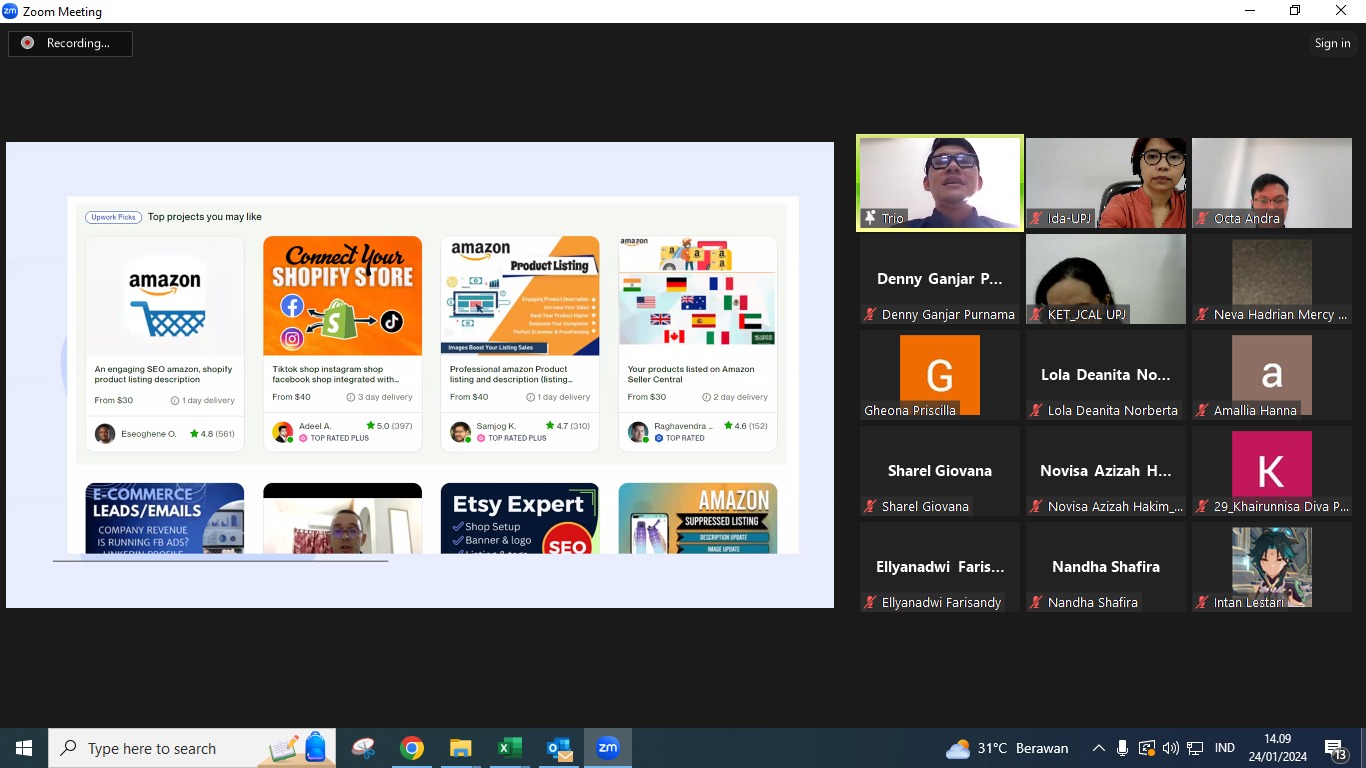Select Octa Andra participant video
This screenshot has width=1366, height=768.
(x=1272, y=183)
